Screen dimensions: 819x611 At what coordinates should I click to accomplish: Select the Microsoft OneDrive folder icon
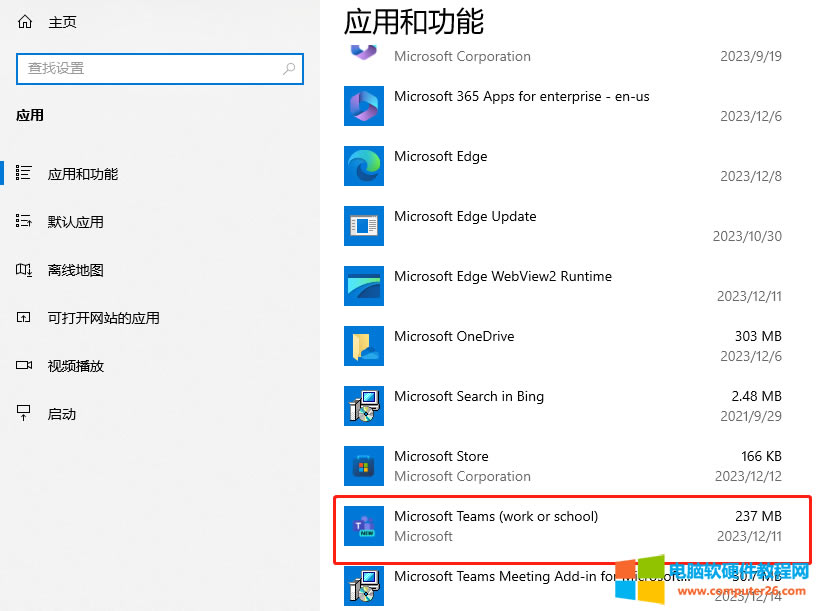363,346
